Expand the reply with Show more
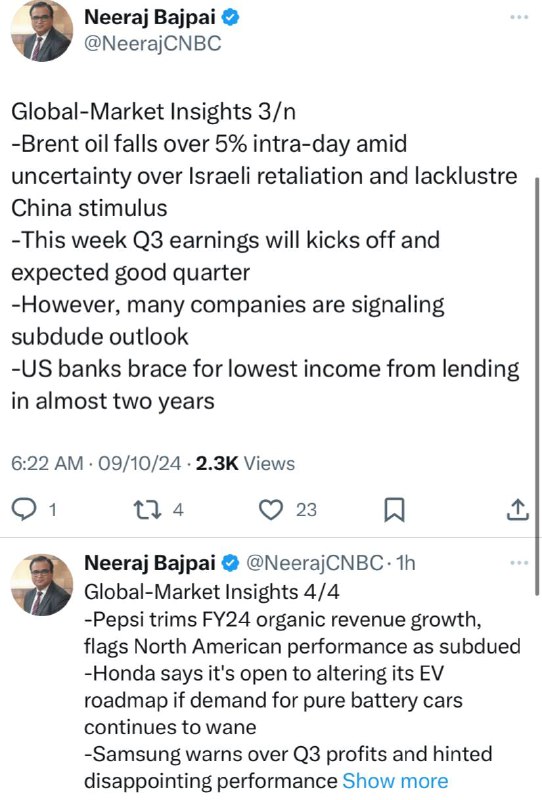This screenshot has width=542, height=800. tap(395, 781)
